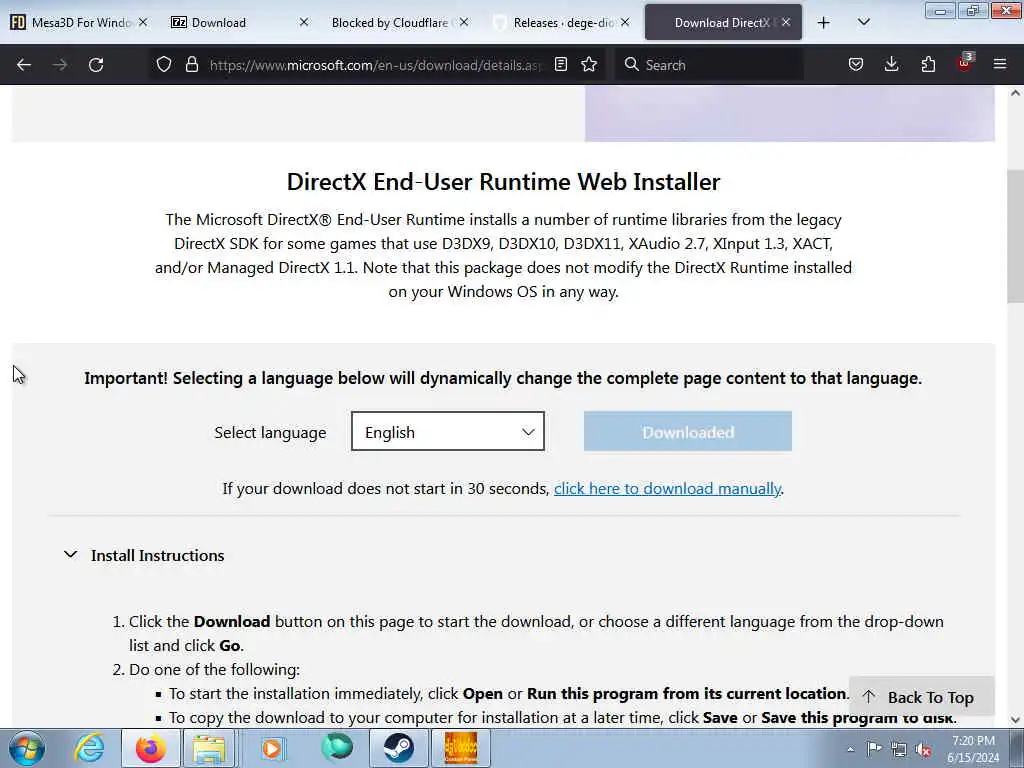The width and height of the screenshot is (1024, 768).
Task: Go back to previous page
Action: point(24,65)
